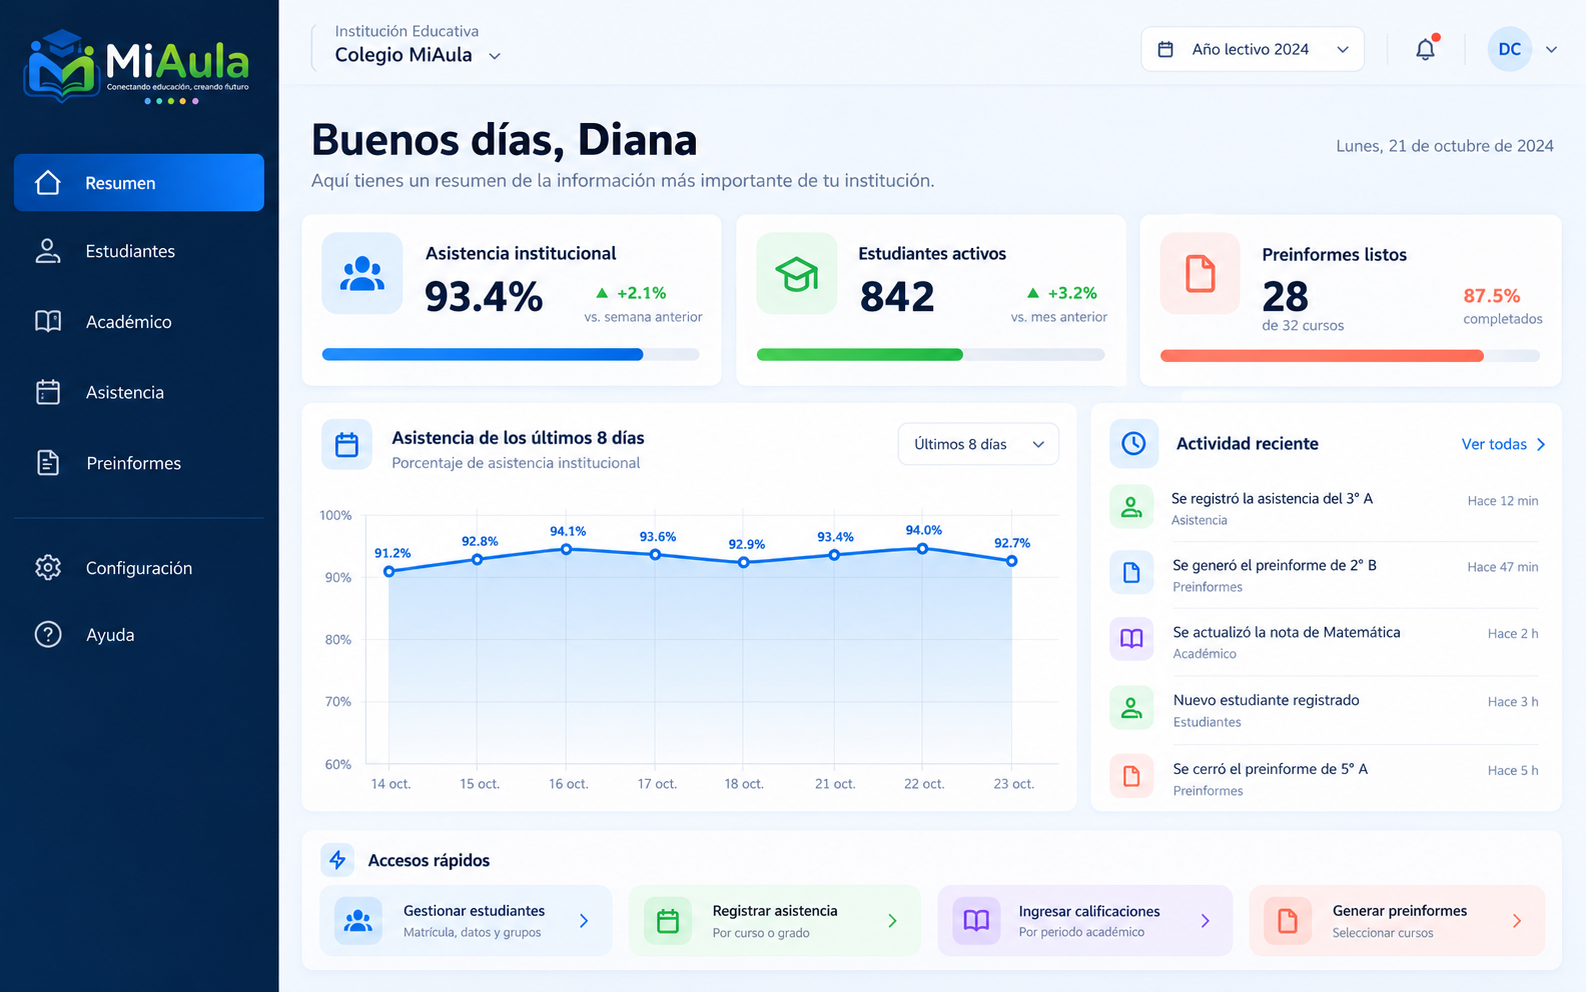This screenshot has height=992, width=1586.
Task: Click the 22 oct. data point at 94.0%
Action: click(923, 548)
